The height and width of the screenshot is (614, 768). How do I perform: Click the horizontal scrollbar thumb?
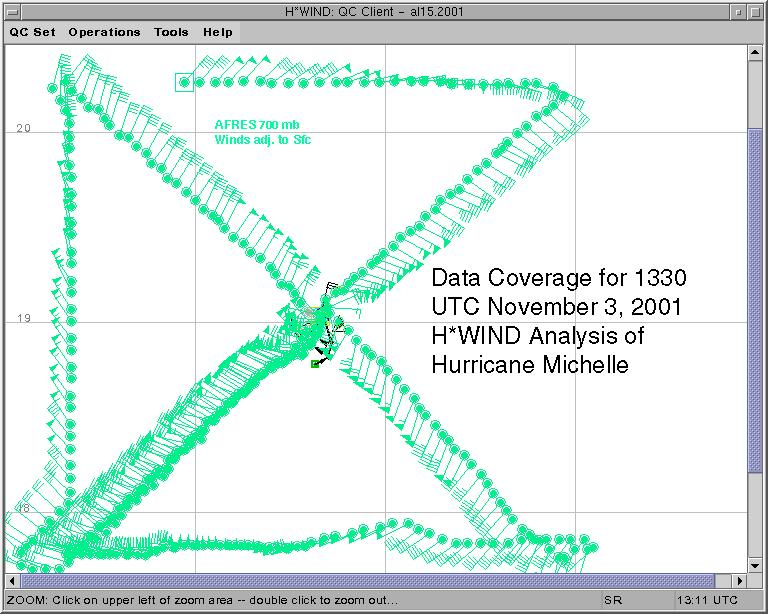pyautogui.click(x=370, y=580)
